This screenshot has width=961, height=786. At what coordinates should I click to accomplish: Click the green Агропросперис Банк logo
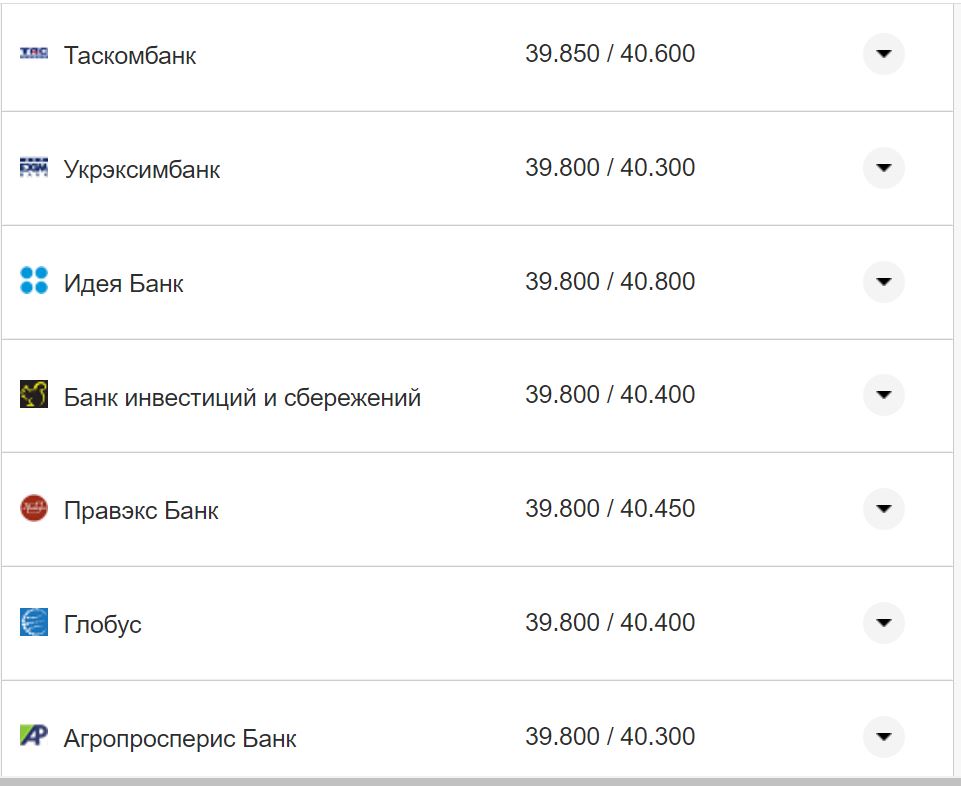point(35,736)
